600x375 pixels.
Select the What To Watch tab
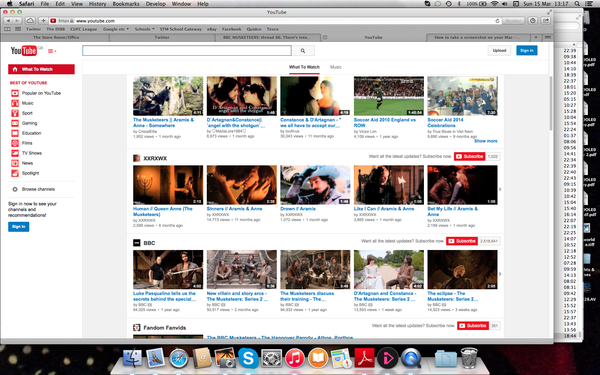[x=304, y=67]
